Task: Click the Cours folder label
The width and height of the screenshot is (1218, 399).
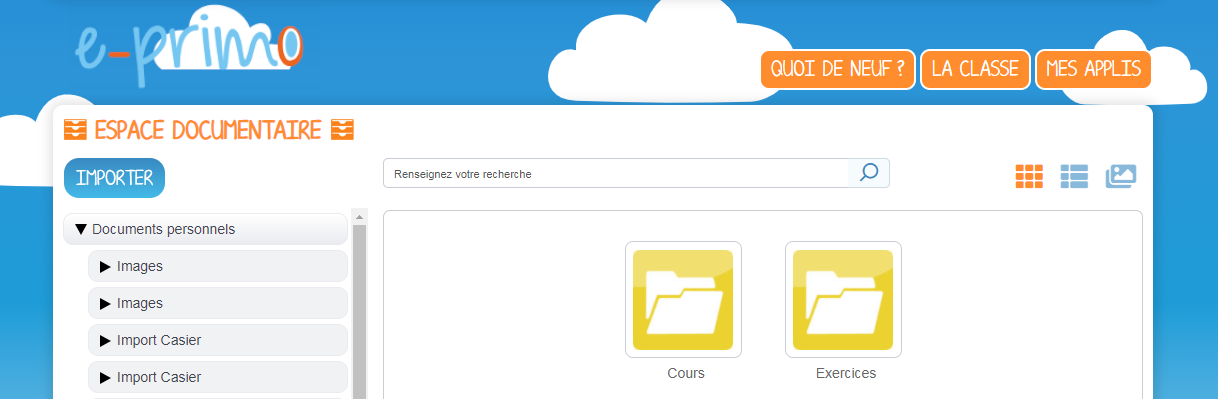Action: (x=686, y=373)
